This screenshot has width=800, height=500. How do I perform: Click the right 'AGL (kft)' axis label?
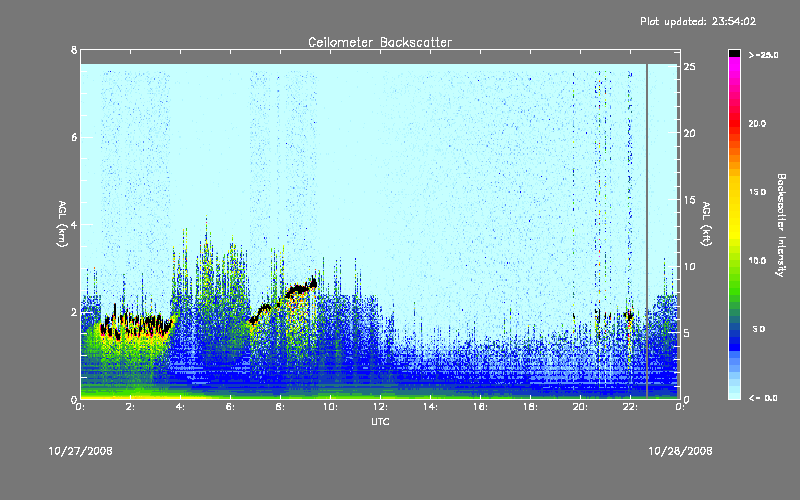tap(706, 224)
